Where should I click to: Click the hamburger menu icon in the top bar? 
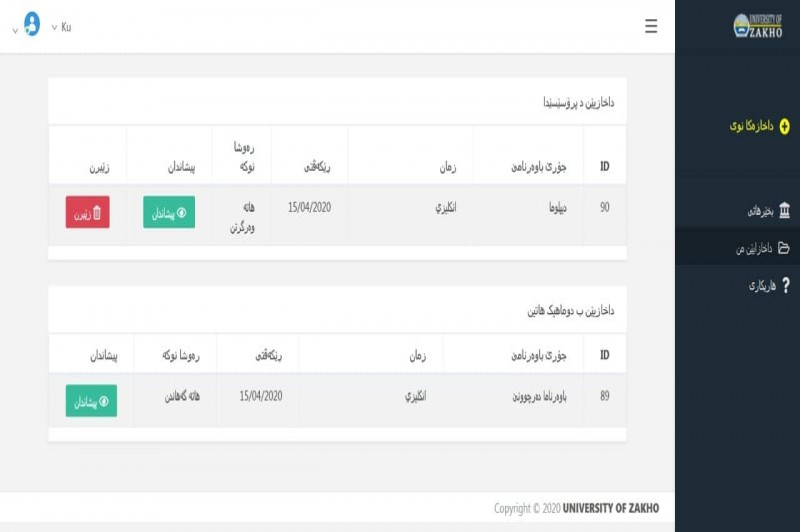[x=651, y=26]
